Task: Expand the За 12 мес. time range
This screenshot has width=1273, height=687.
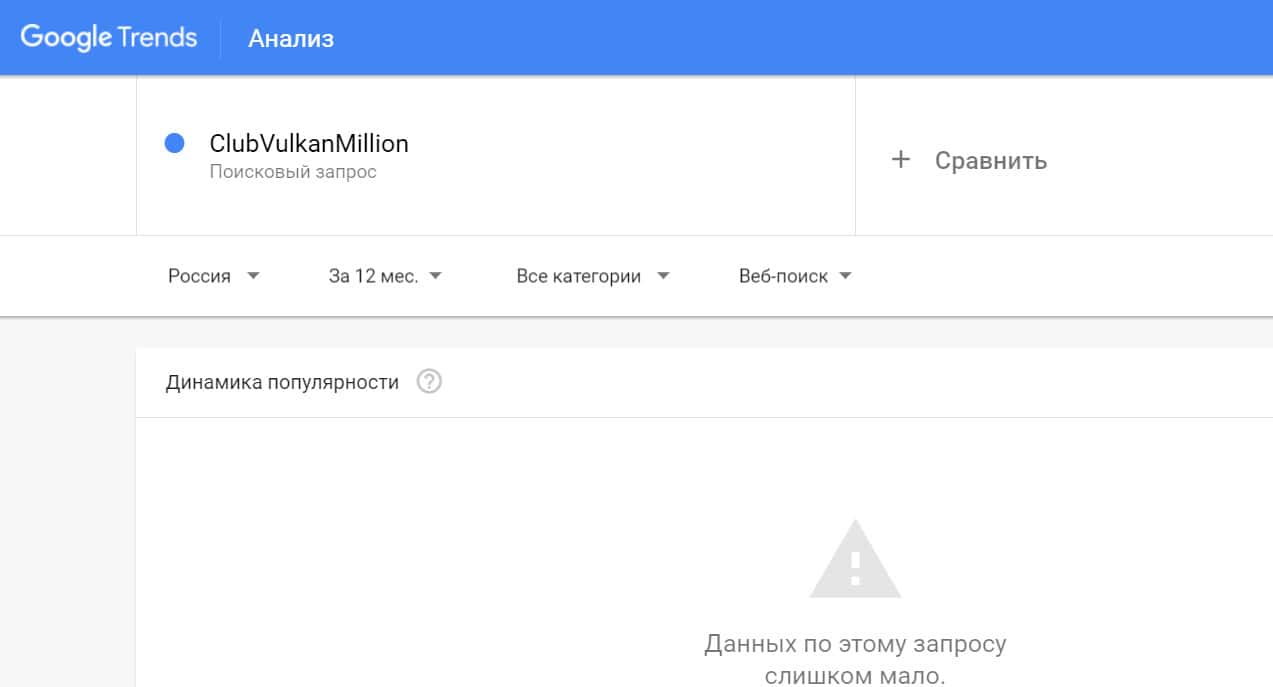Action: [373, 276]
